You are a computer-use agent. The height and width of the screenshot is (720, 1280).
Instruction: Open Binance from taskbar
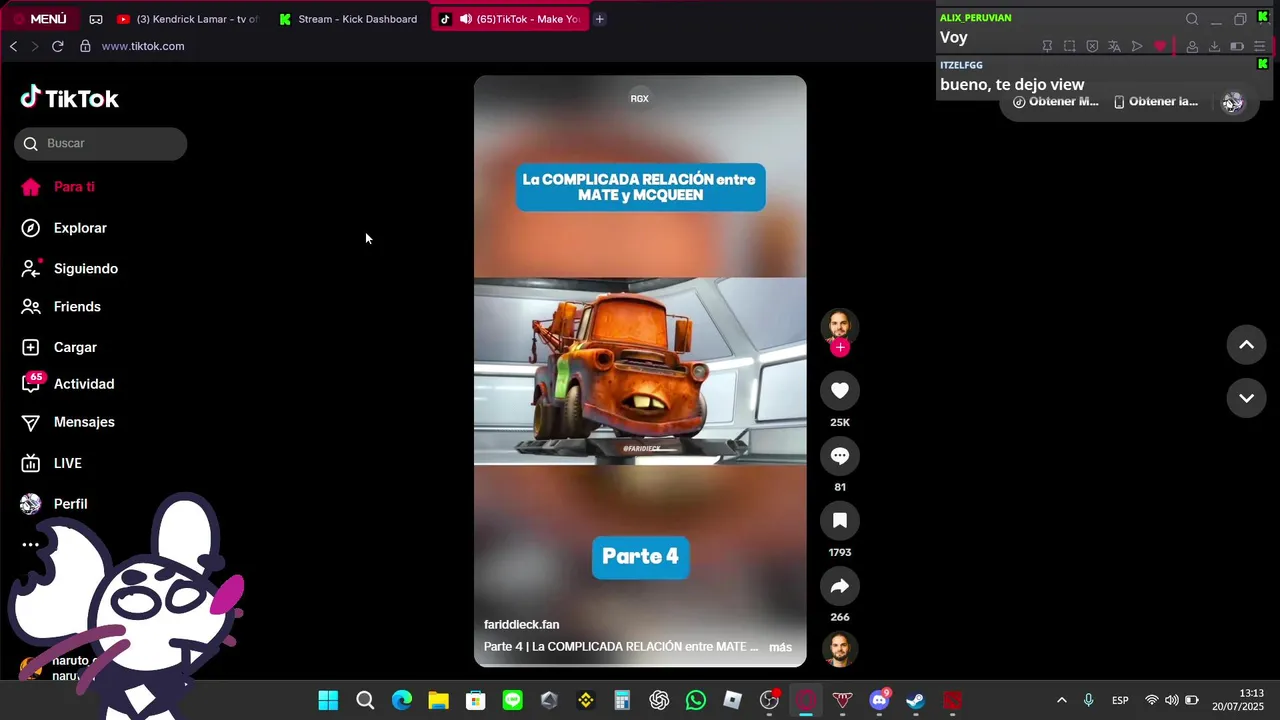pyautogui.click(x=586, y=700)
